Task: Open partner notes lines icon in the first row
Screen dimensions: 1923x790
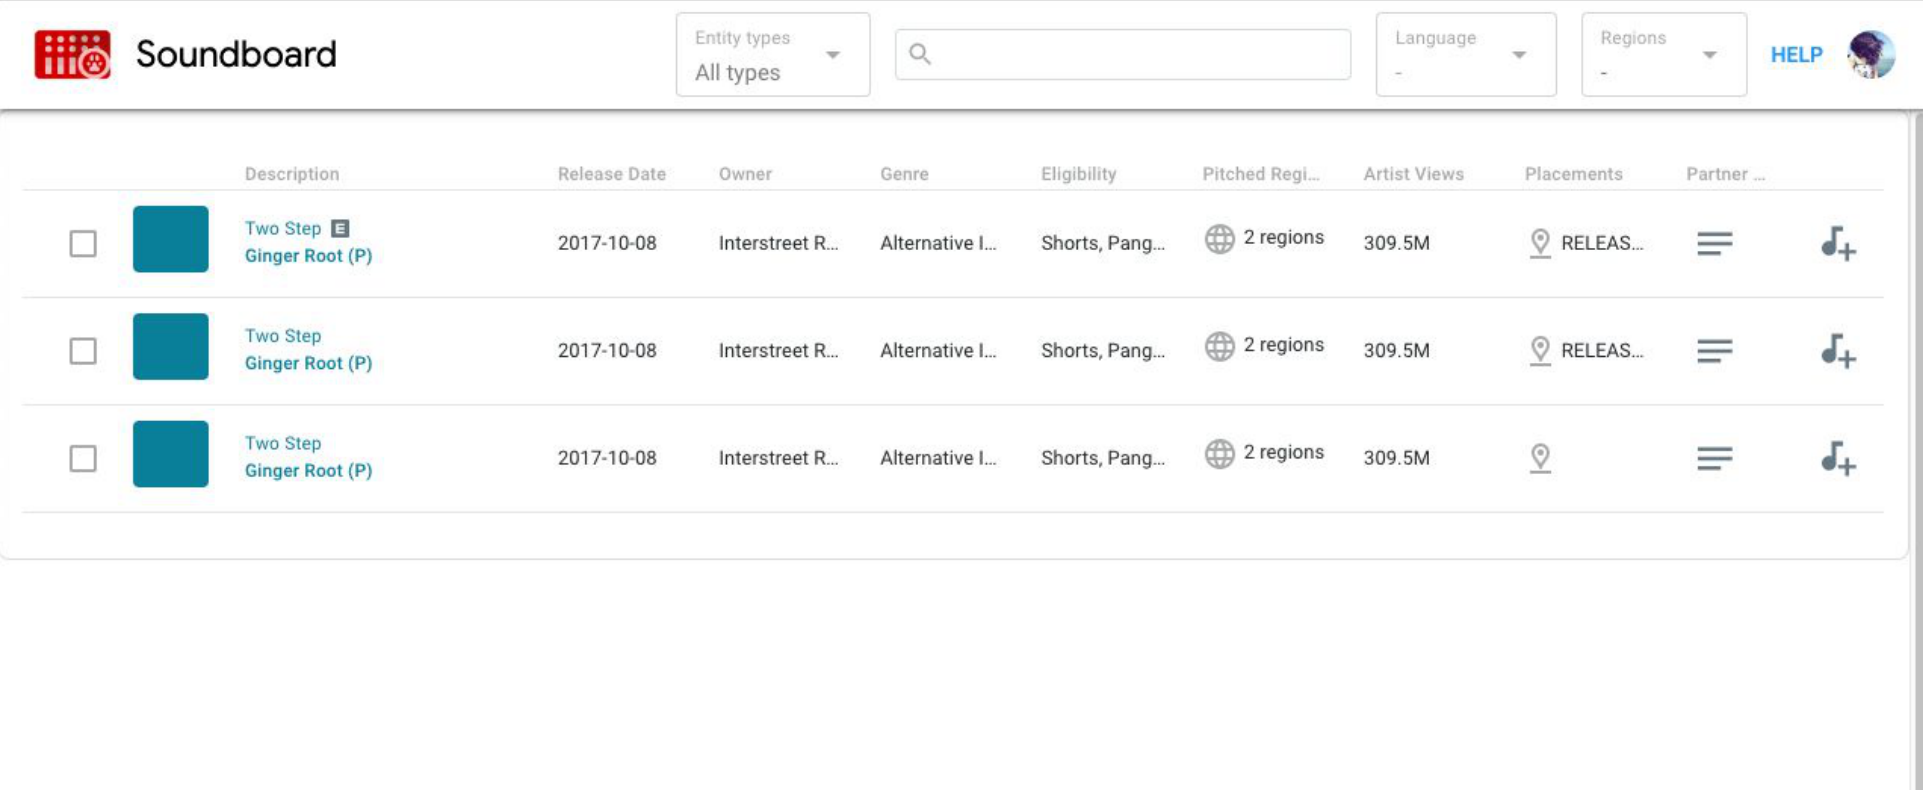Action: pos(1714,243)
